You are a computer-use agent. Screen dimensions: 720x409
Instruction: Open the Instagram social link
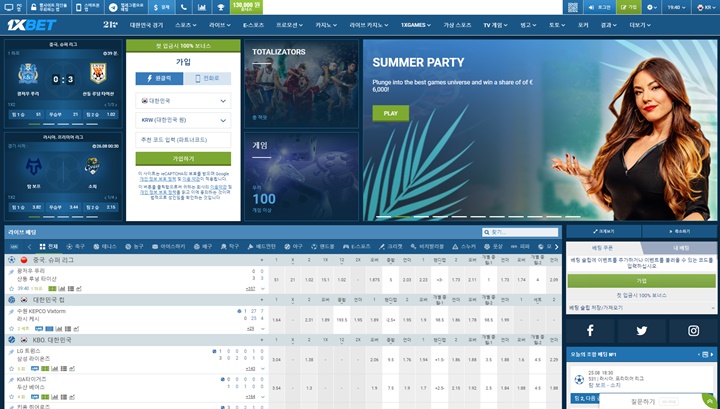693,331
